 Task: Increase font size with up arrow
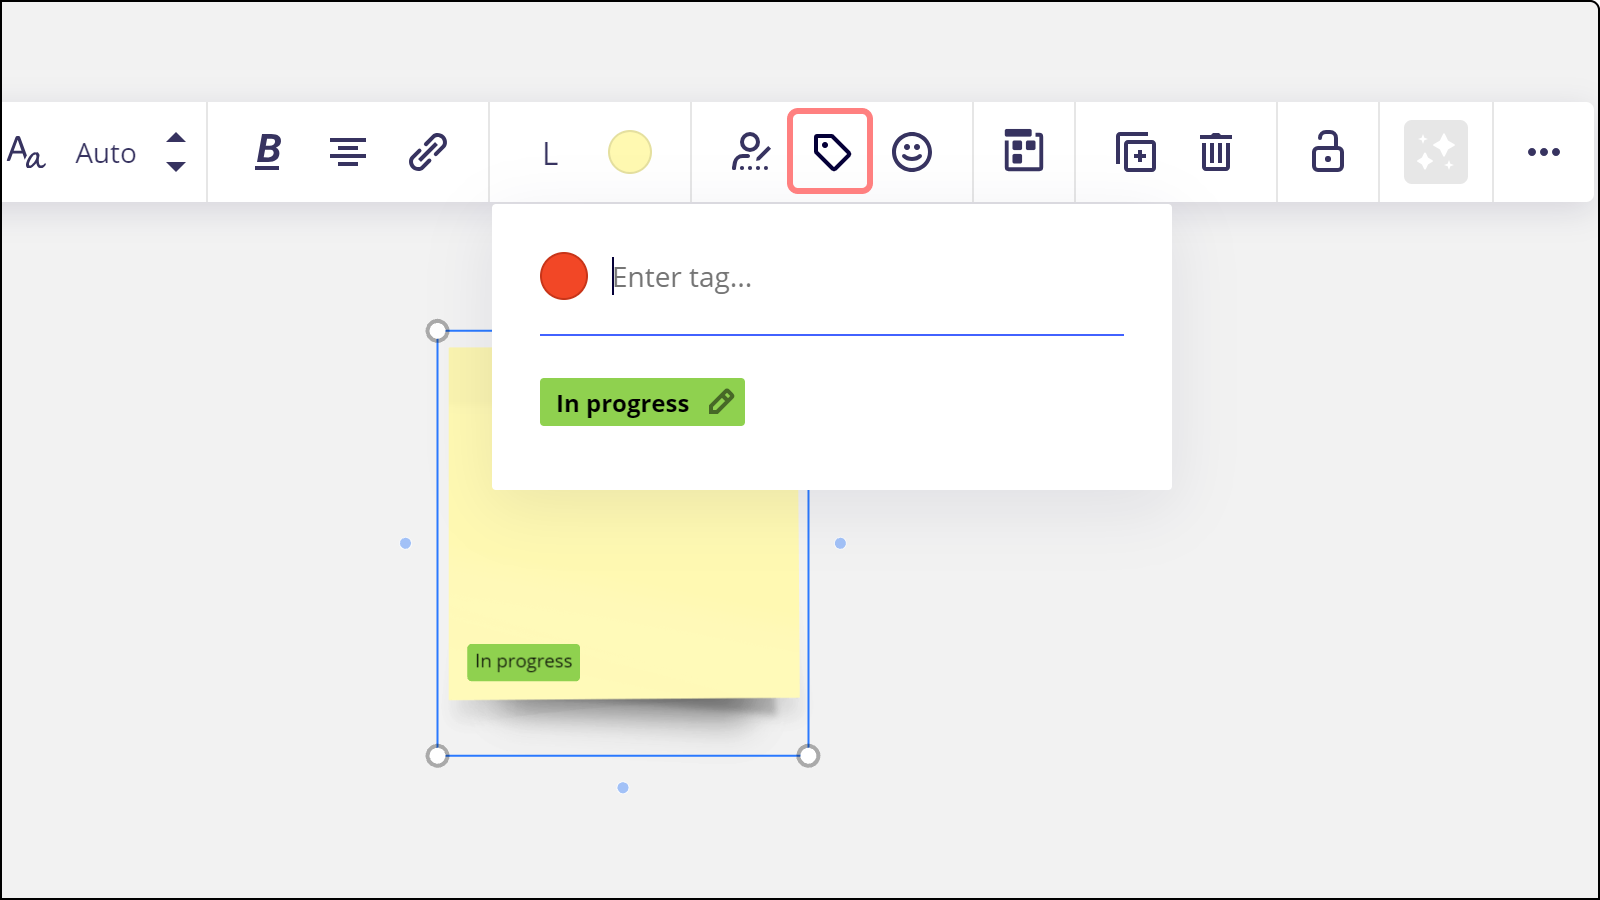pos(176,138)
